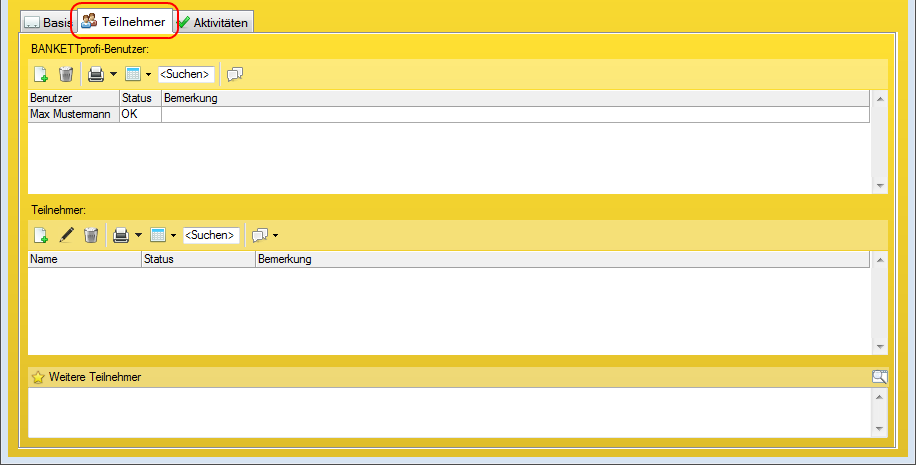Click printer icon in Teilnehmer toolbar

[x=121, y=236]
